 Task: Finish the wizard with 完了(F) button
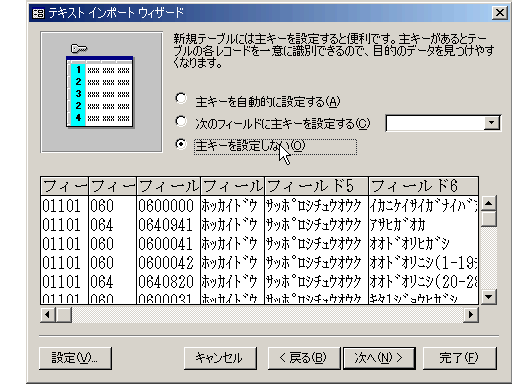460,358
